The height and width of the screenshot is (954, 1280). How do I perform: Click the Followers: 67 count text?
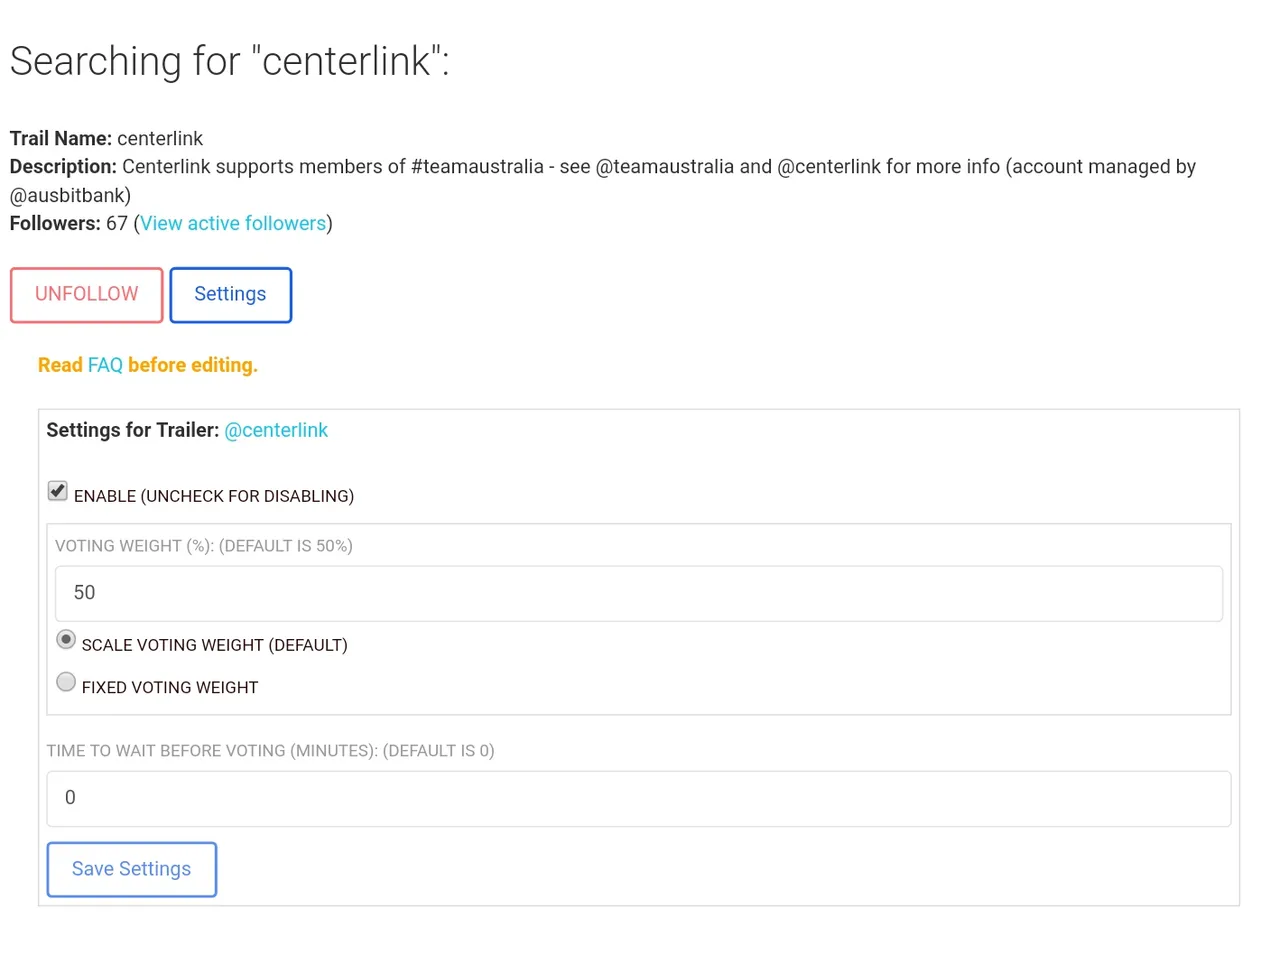[x=69, y=223]
